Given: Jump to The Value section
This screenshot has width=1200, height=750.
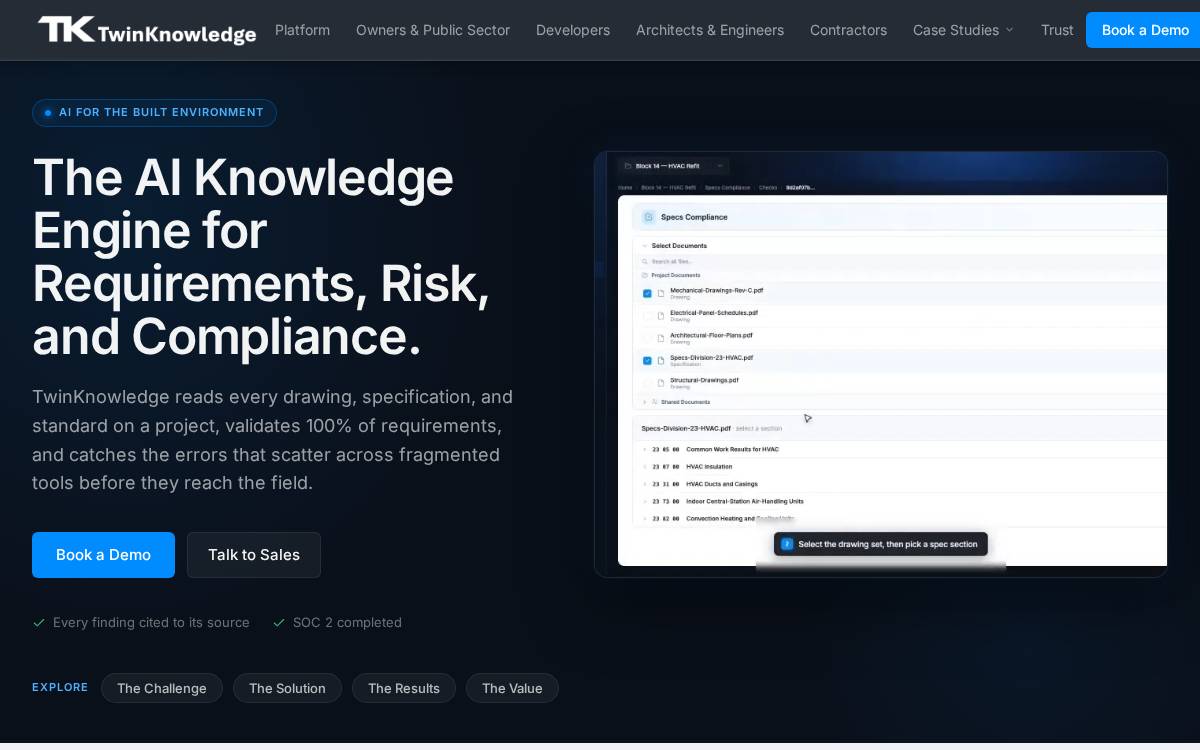Looking at the screenshot, I should point(512,688).
